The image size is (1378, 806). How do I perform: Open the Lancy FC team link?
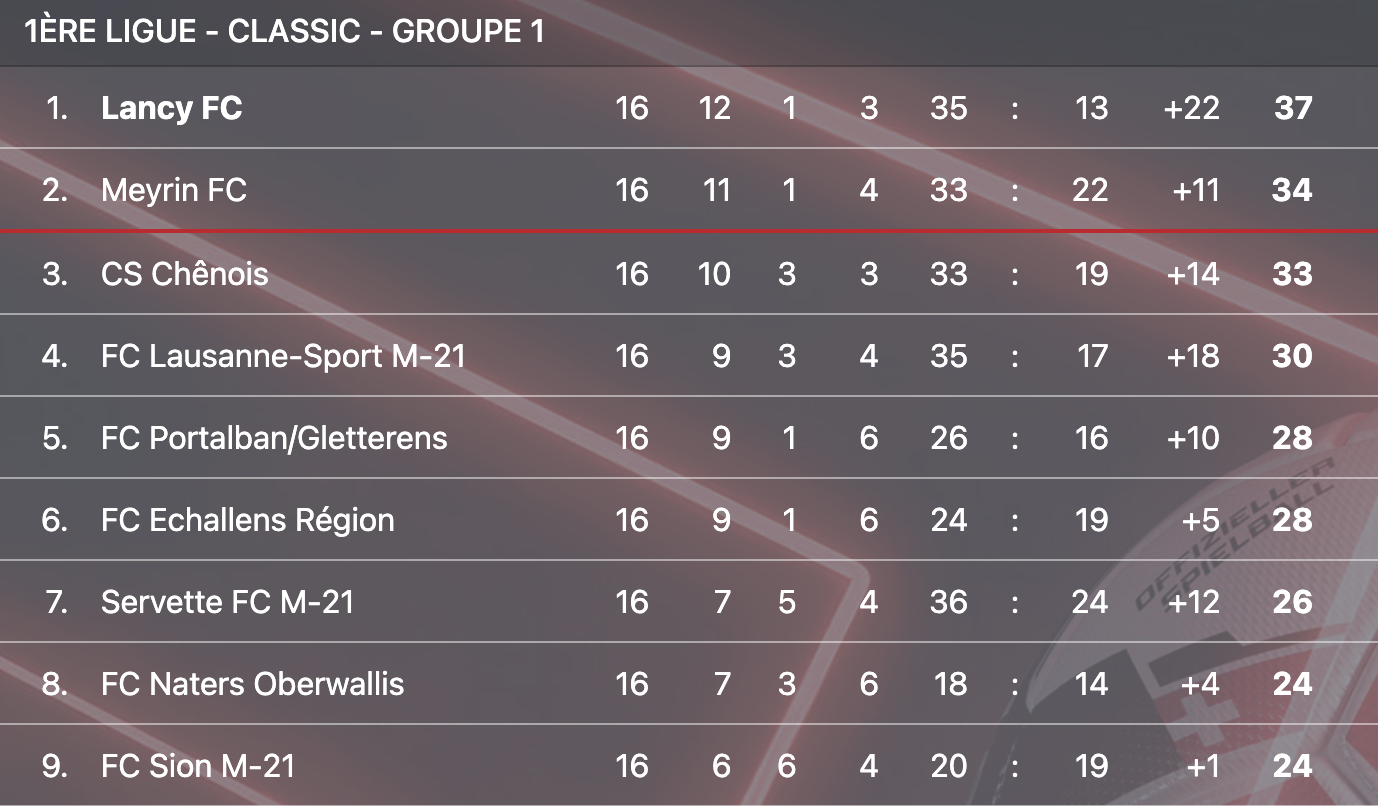point(172,108)
